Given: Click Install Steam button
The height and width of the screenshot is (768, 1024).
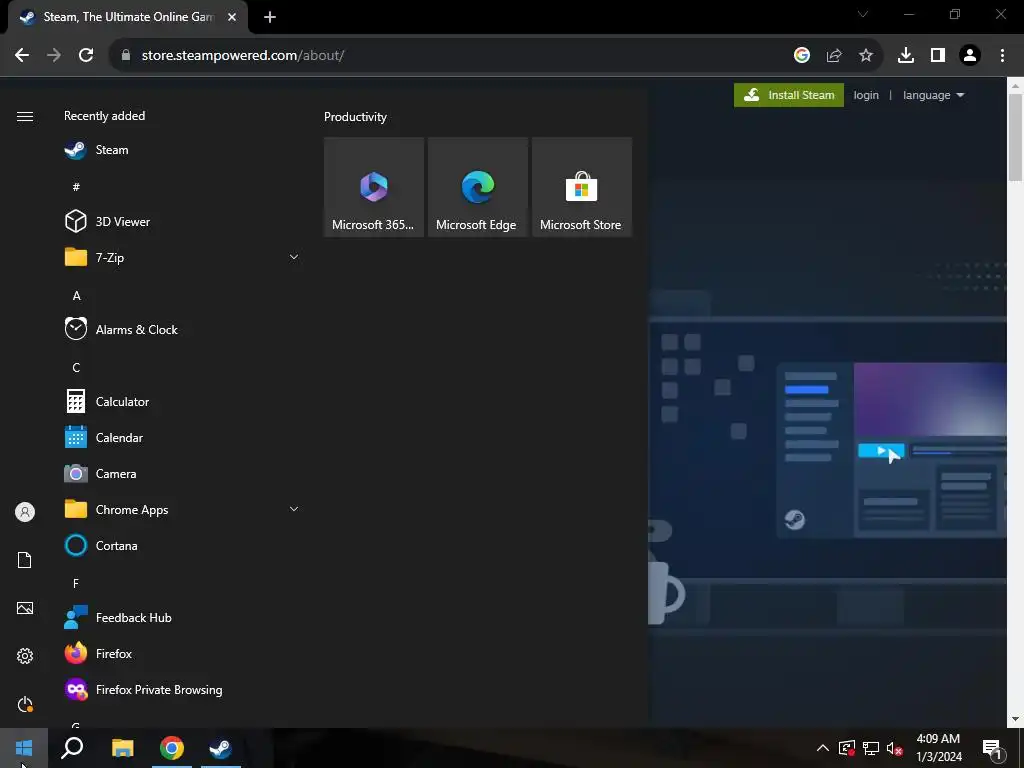Looking at the screenshot, I should point(789,95).
